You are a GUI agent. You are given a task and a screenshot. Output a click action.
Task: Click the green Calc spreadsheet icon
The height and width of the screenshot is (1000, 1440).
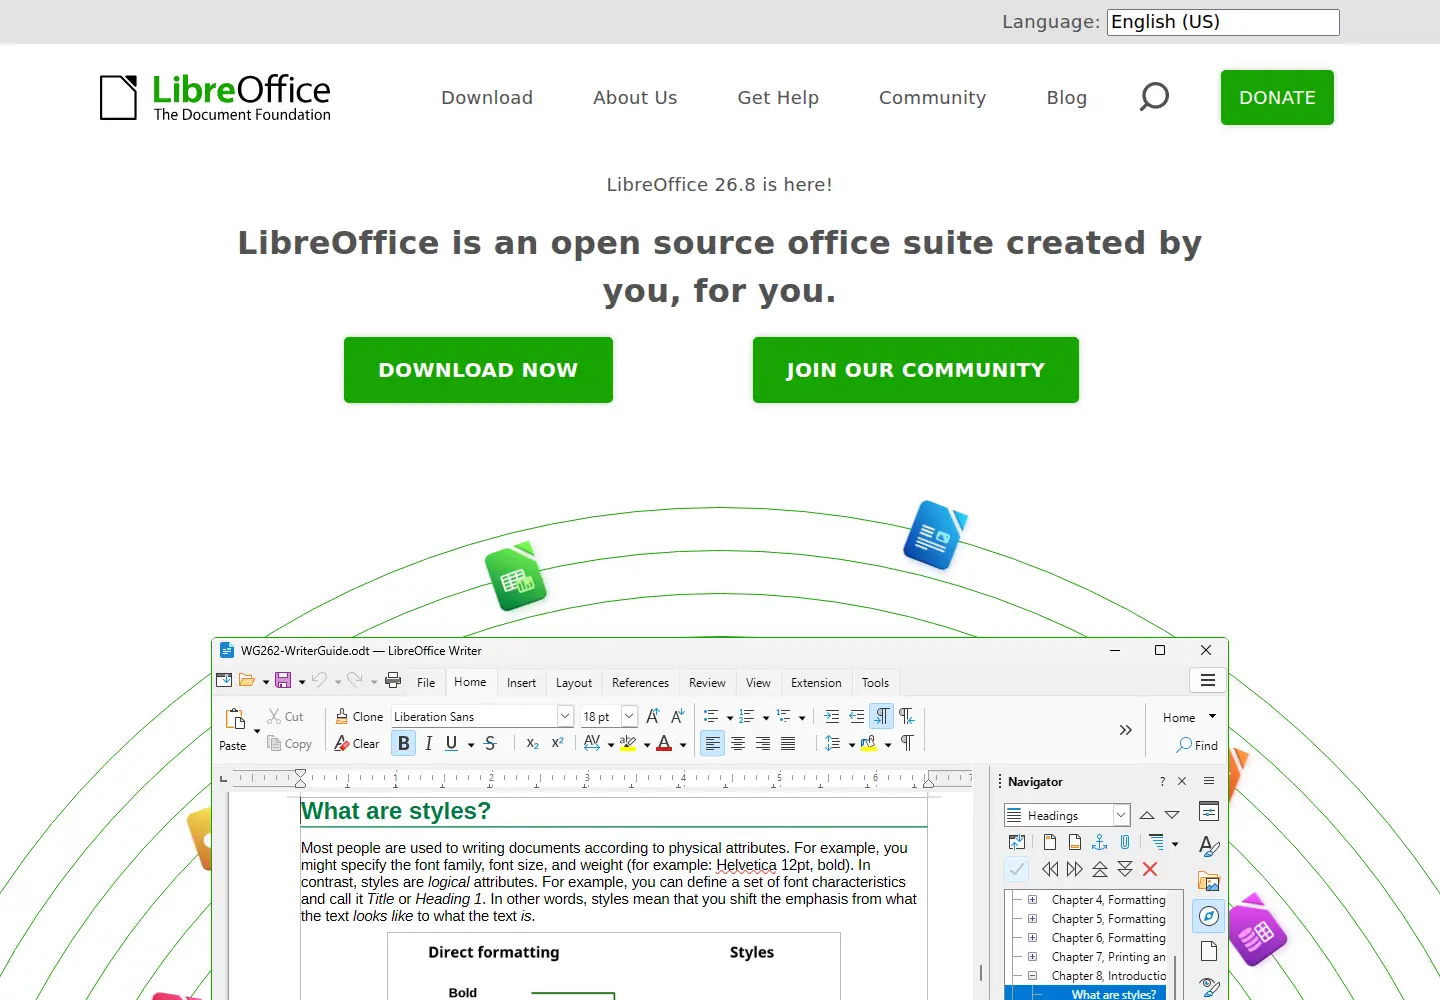tap(516, 577)
